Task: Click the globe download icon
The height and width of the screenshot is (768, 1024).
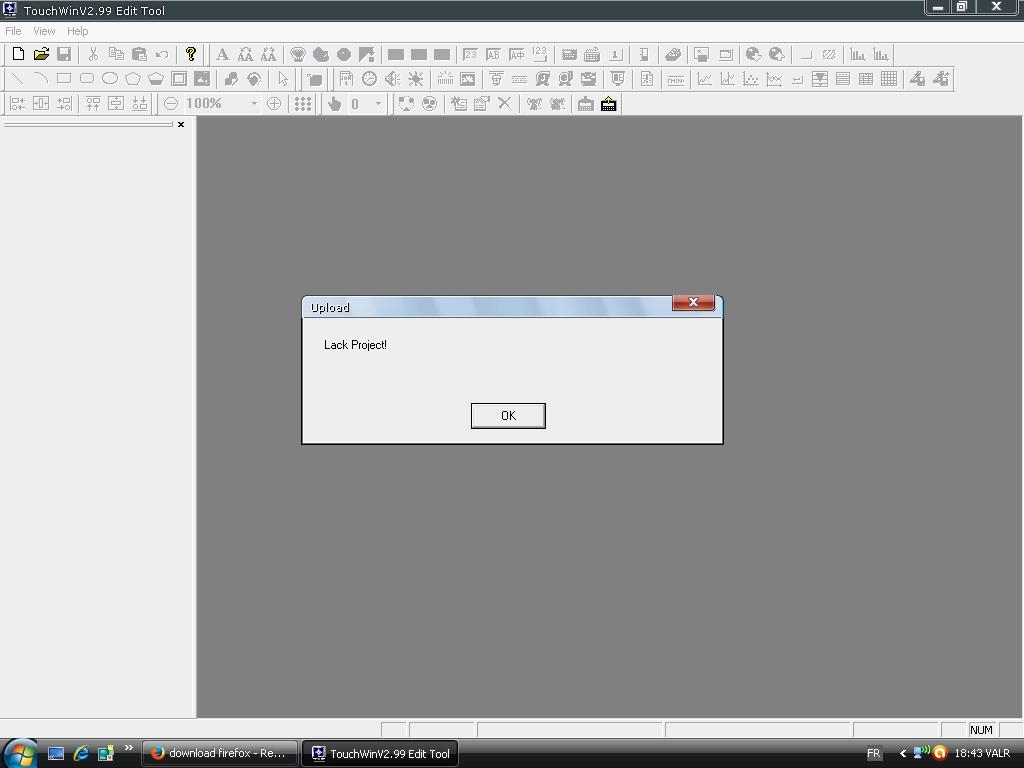Action: [754, 54]
